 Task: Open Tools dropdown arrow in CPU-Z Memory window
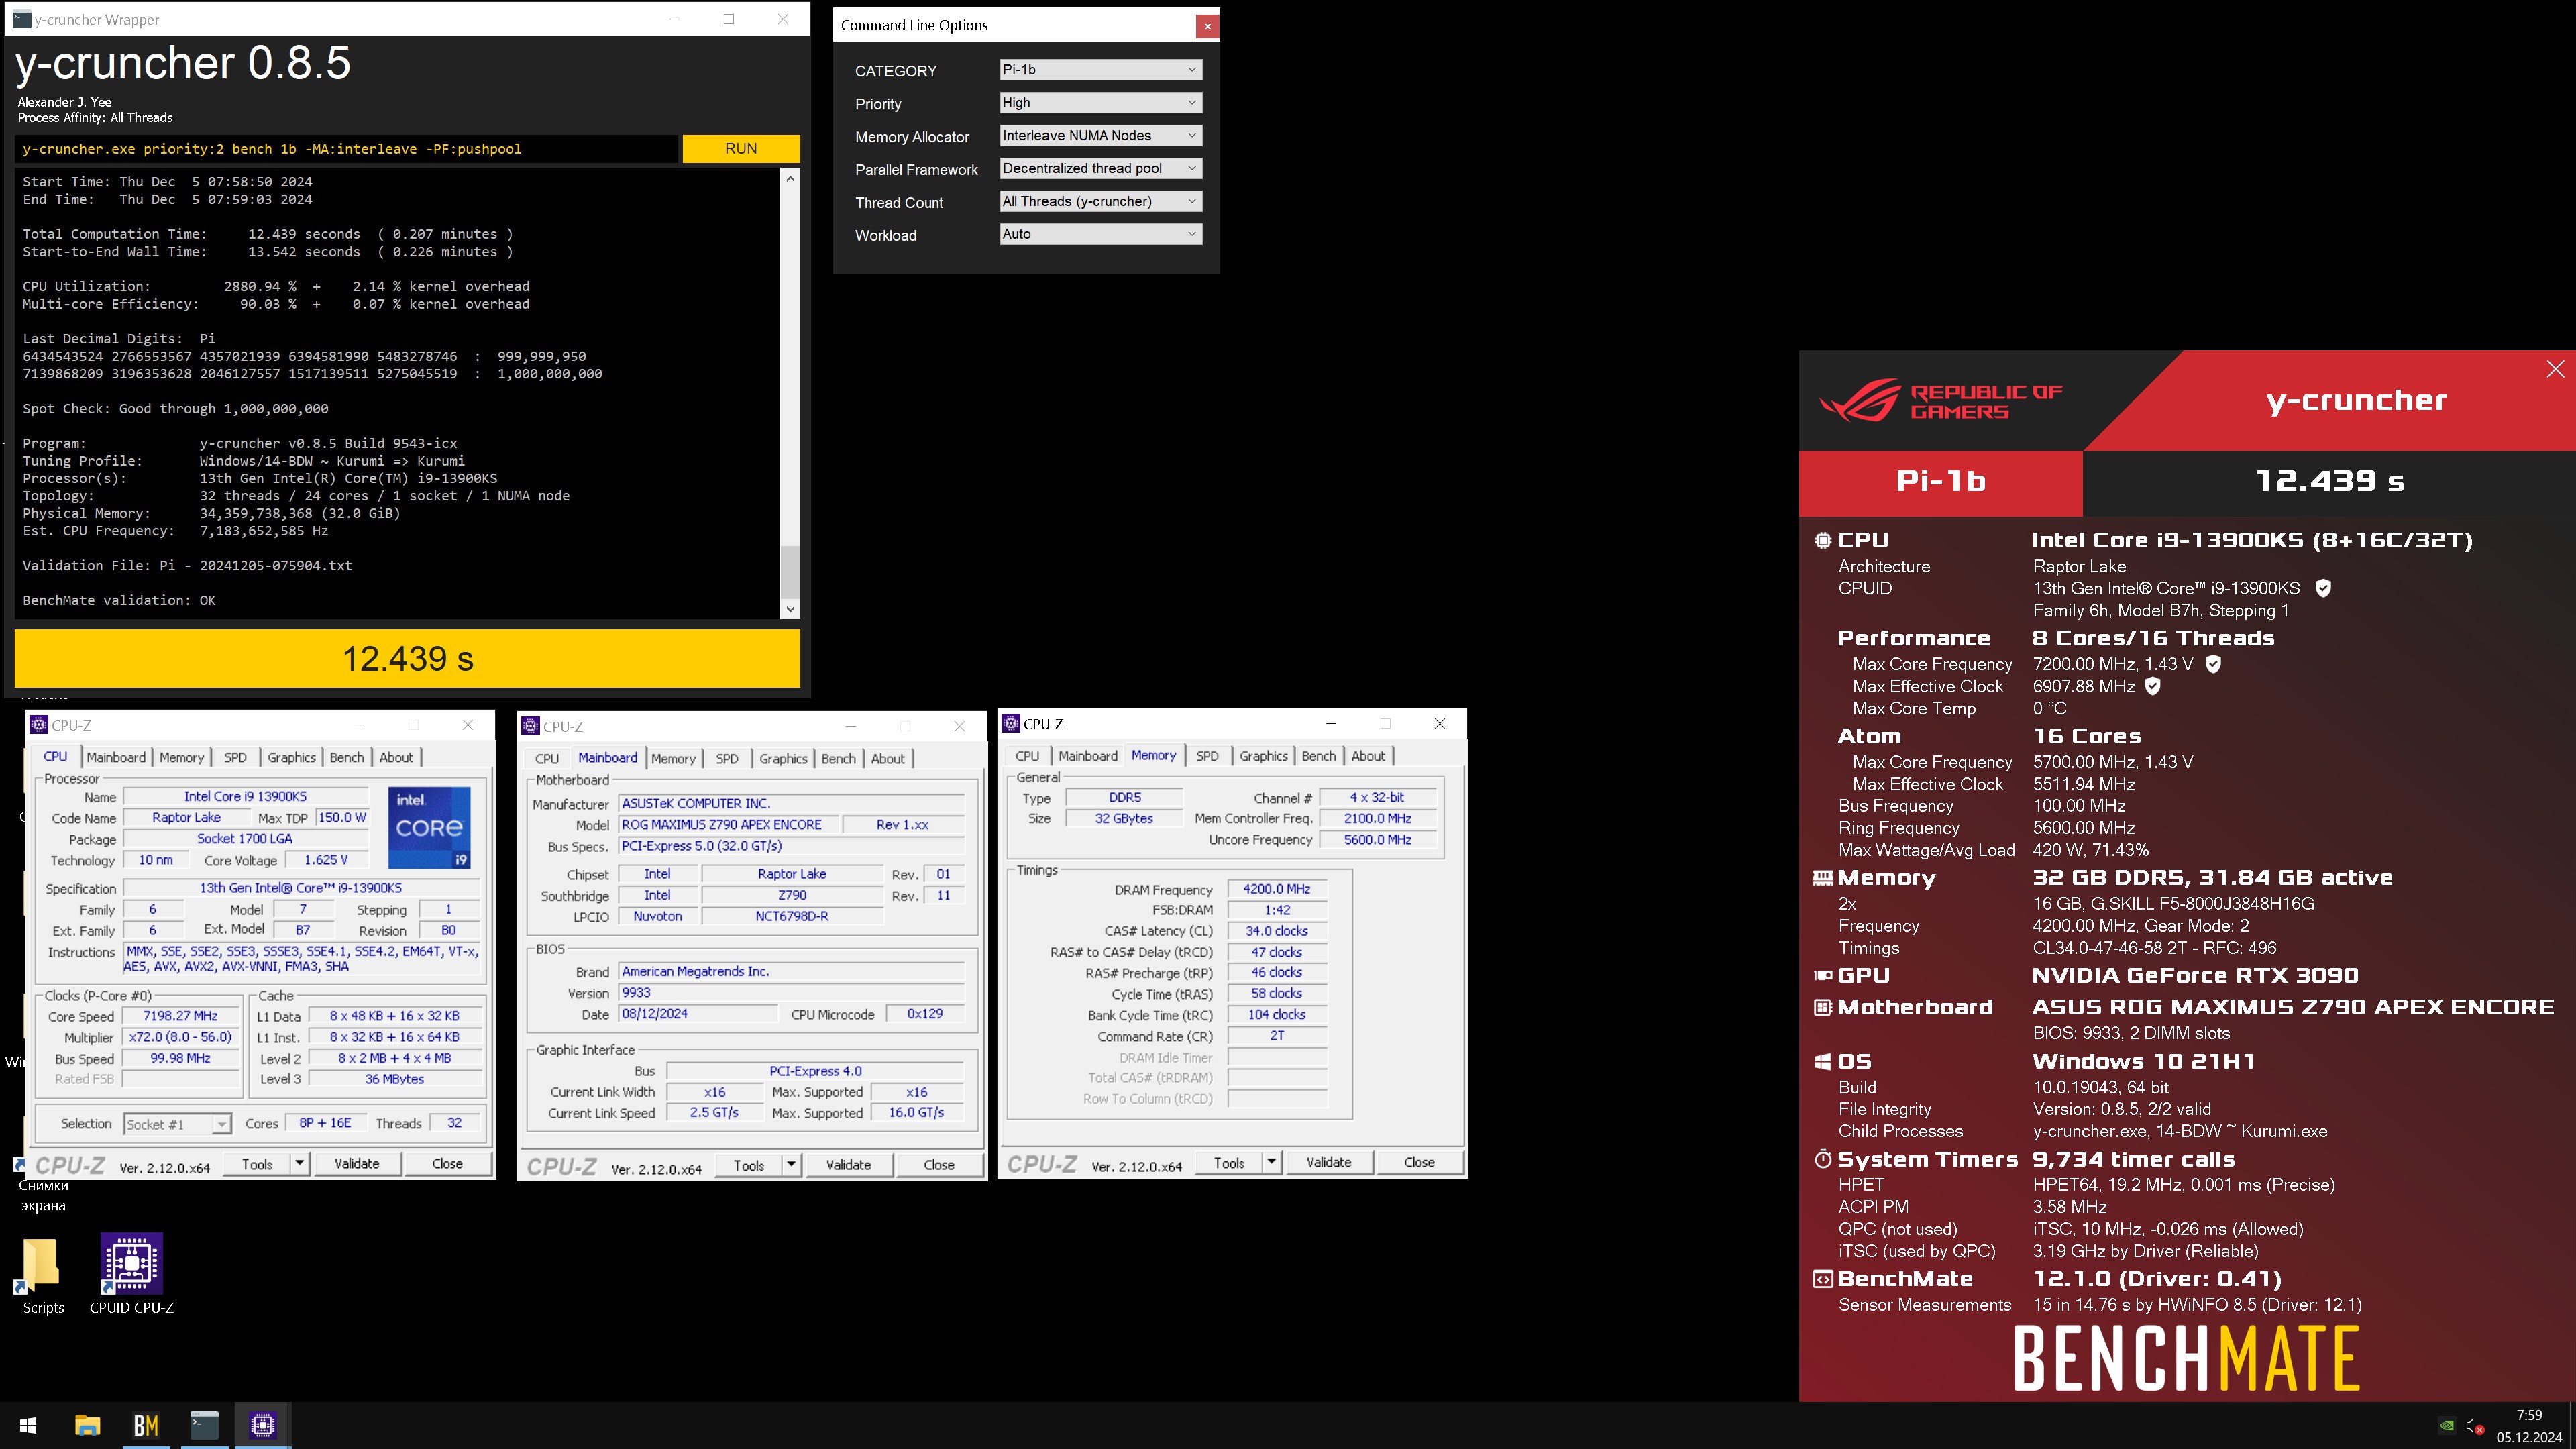click(x=1271, y=1162)
